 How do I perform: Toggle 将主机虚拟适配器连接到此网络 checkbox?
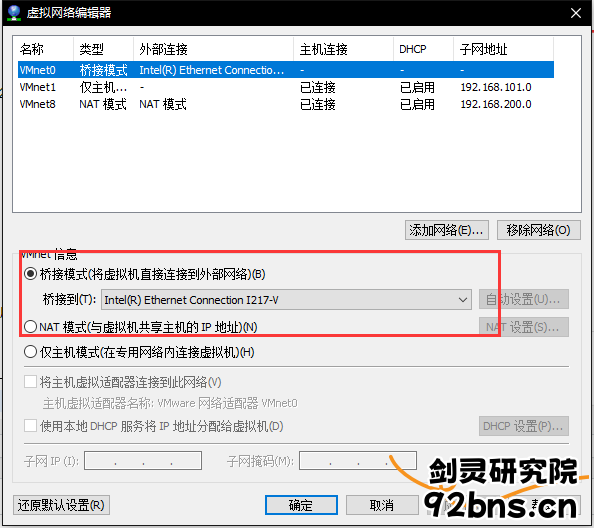coord(30,382)
